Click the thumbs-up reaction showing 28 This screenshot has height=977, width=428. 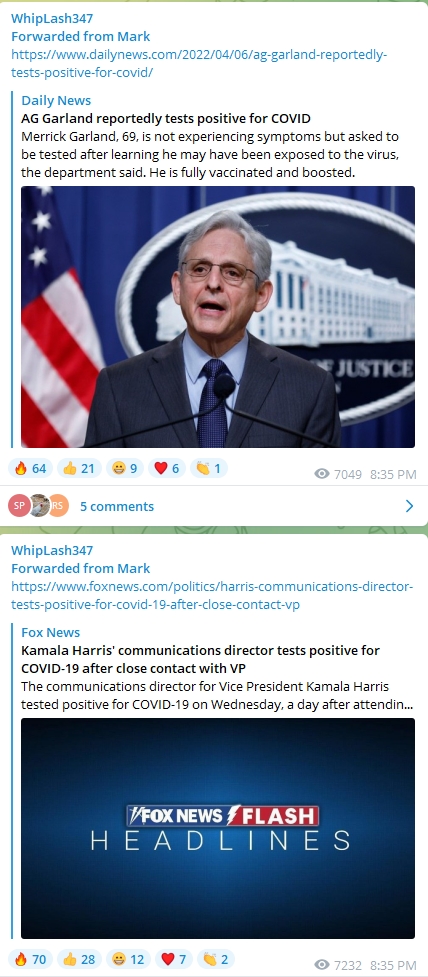point(79,959)
